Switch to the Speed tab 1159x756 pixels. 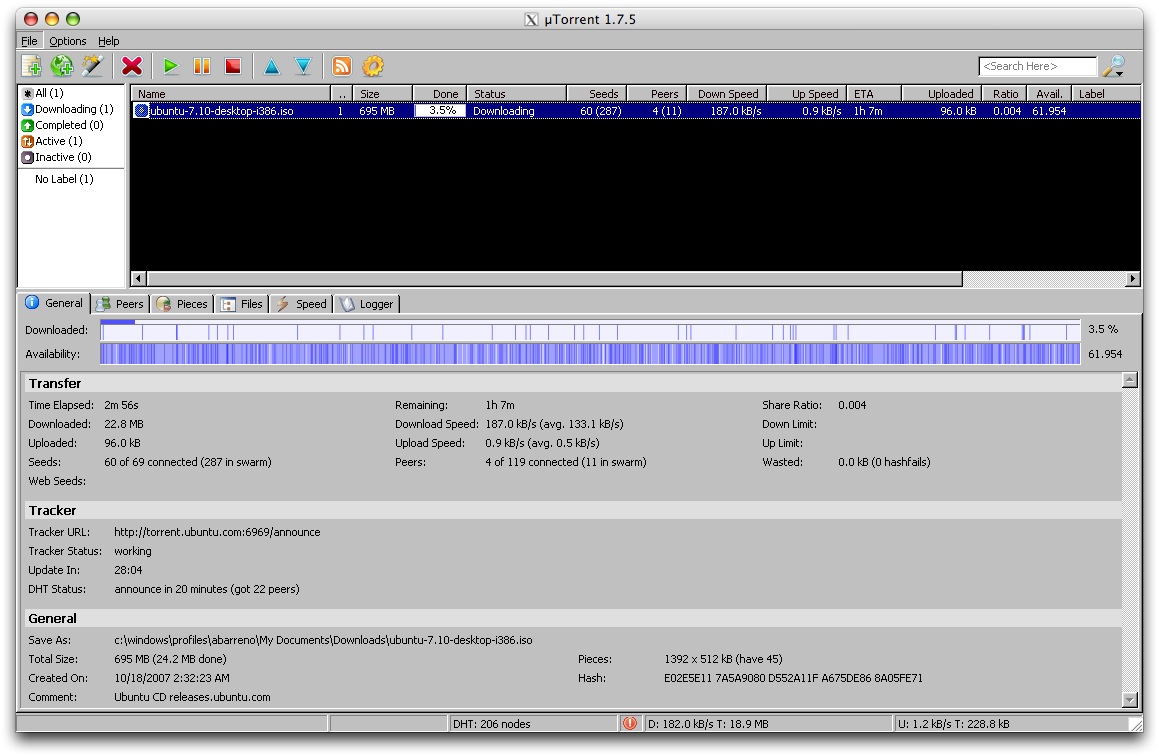click(x=301, y=304)
